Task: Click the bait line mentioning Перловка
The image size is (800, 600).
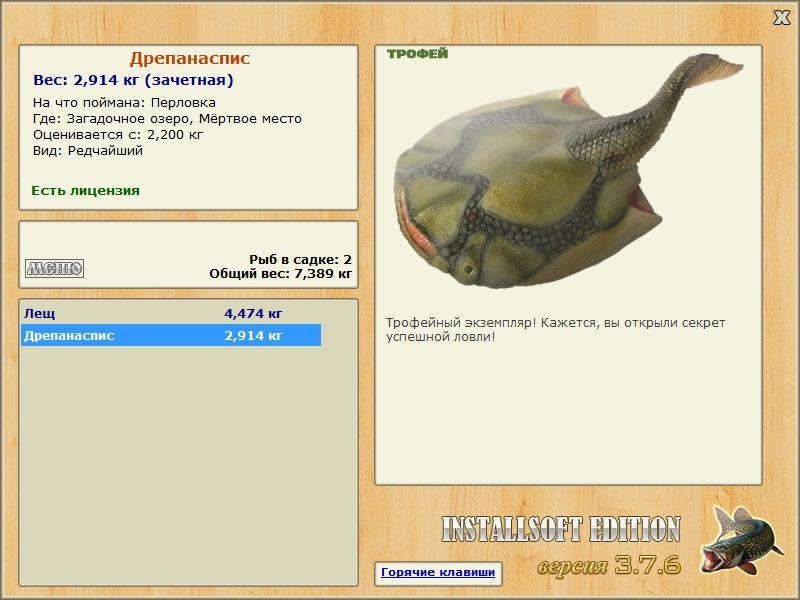Action: (x=124, y=103)
